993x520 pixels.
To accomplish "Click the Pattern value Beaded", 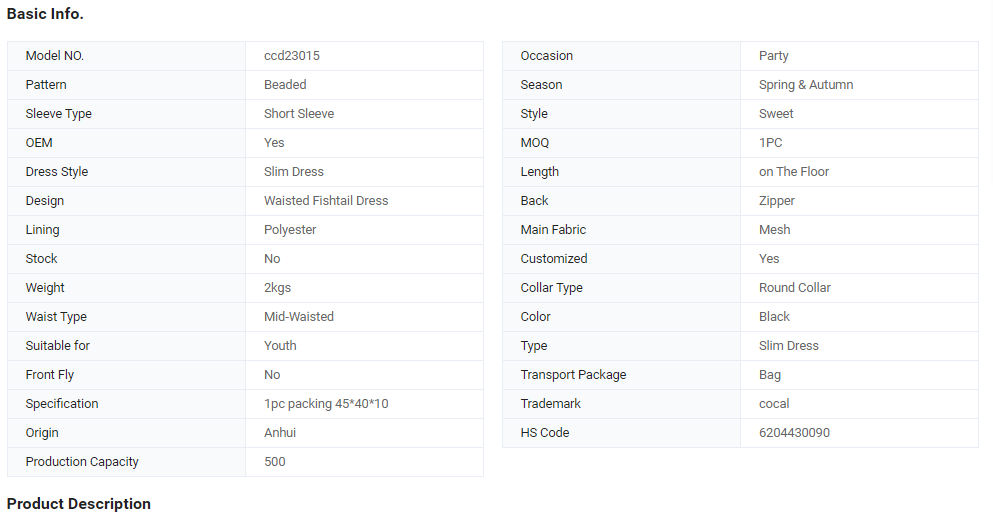I will pos(285,85).
